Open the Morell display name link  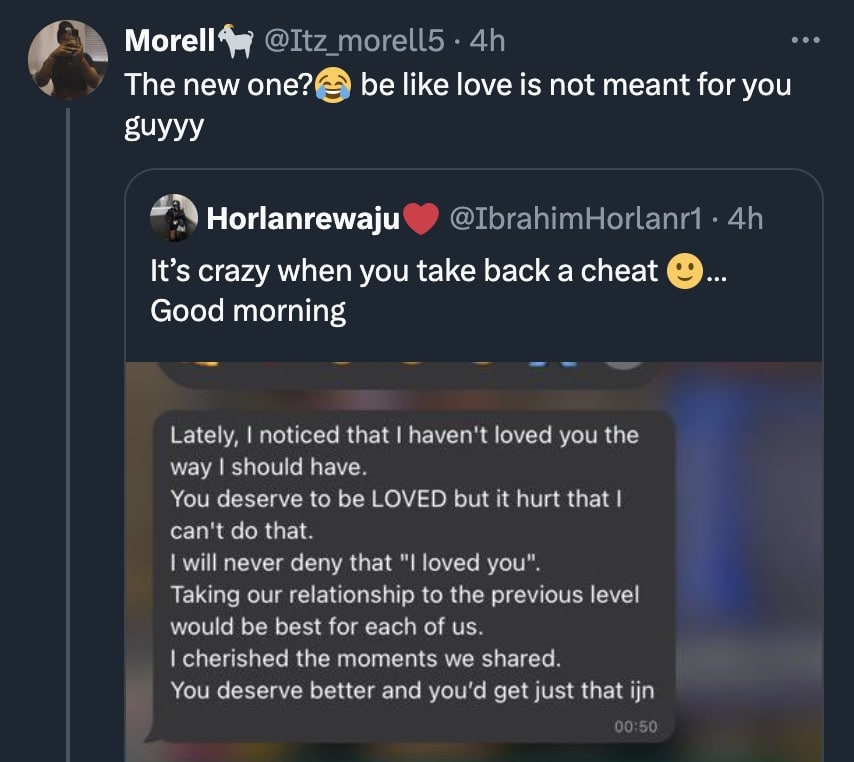pyautogui.click(x=170, y=41)
